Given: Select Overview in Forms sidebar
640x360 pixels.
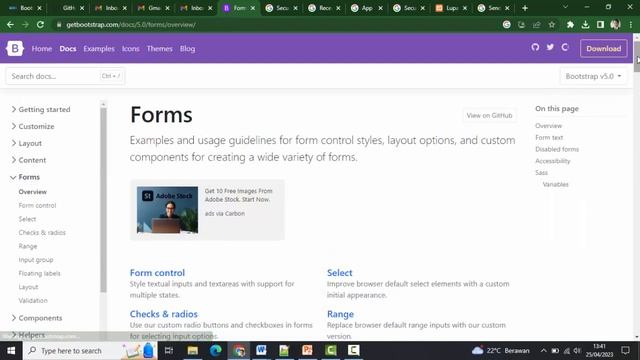Looking at the screenshot, I should (33, 192).
